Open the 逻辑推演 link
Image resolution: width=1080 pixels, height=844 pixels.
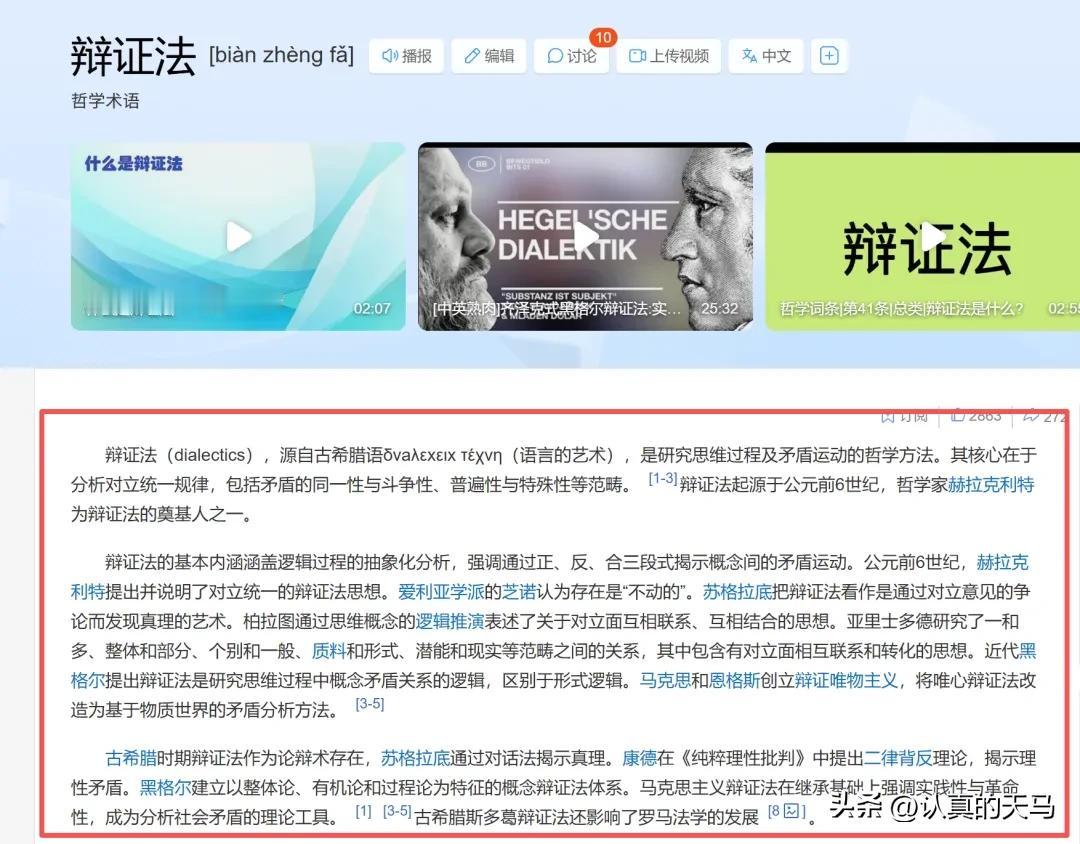[x=450, y=621]
